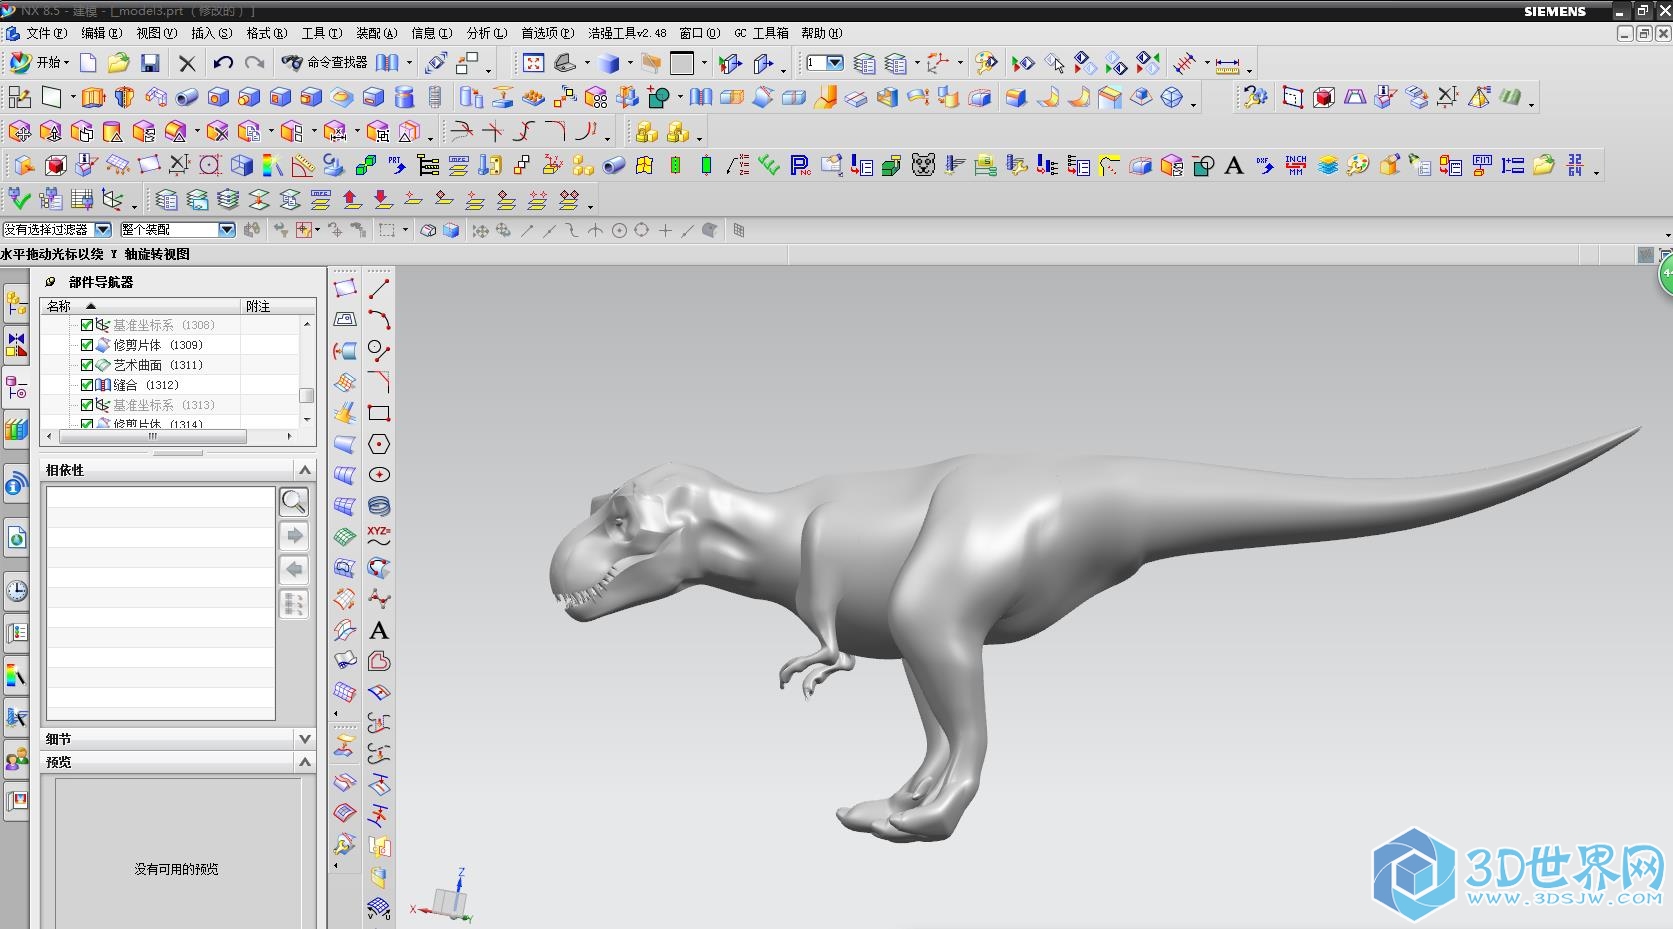The width and height of the screenshot is (1673, 929).
Task: Click the Assembly Navigator sidebar tab
Action: (16, 303)
